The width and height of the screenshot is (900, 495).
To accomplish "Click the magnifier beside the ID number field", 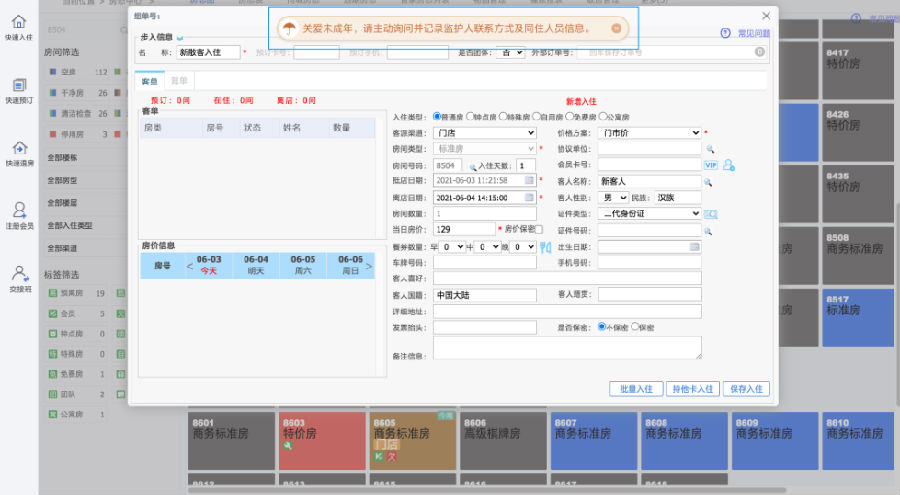I will click(708, 231).
